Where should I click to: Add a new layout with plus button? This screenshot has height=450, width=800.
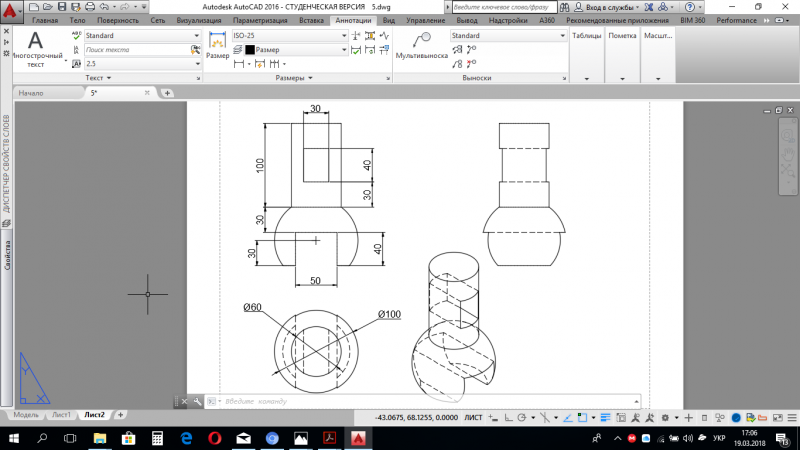120,415
